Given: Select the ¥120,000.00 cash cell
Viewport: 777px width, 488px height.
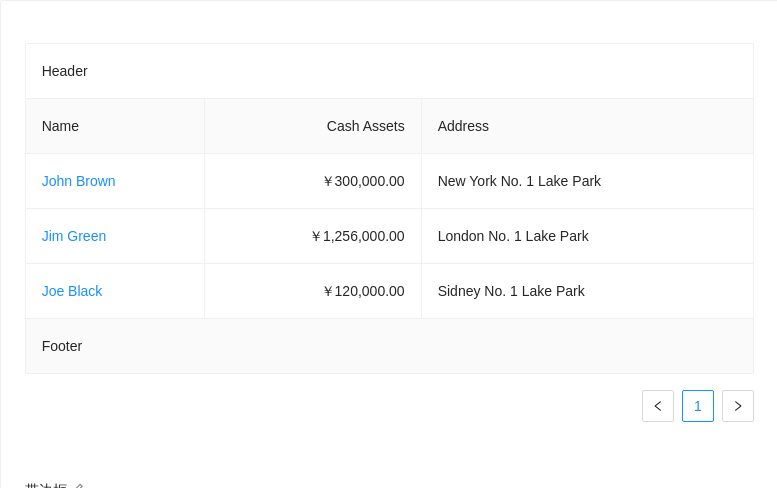Looking at the screenshot, I should coord(363,291).
